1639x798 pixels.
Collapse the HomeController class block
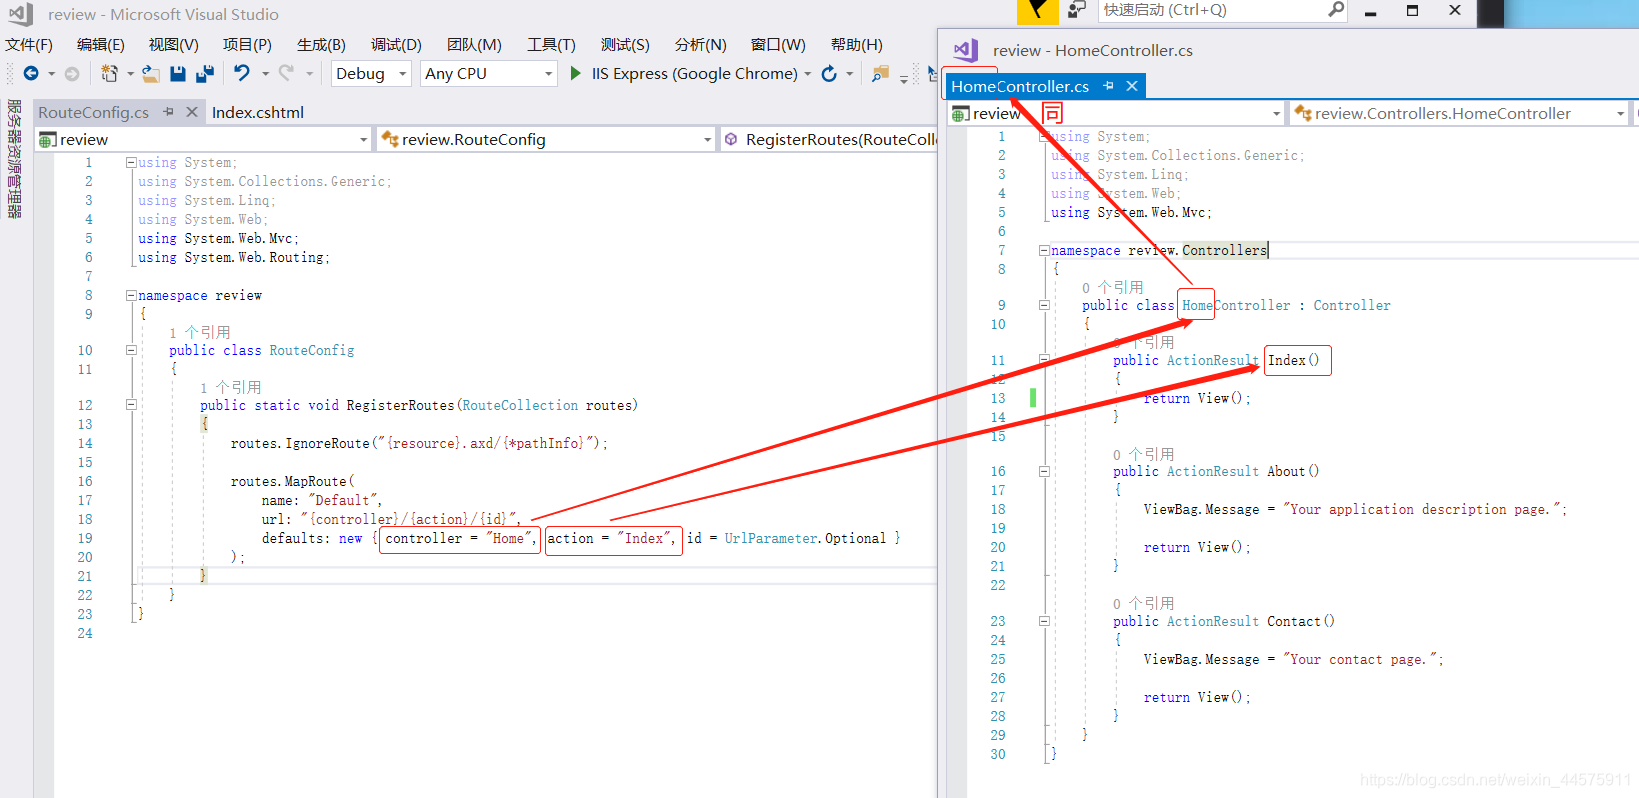(1044, 305)
